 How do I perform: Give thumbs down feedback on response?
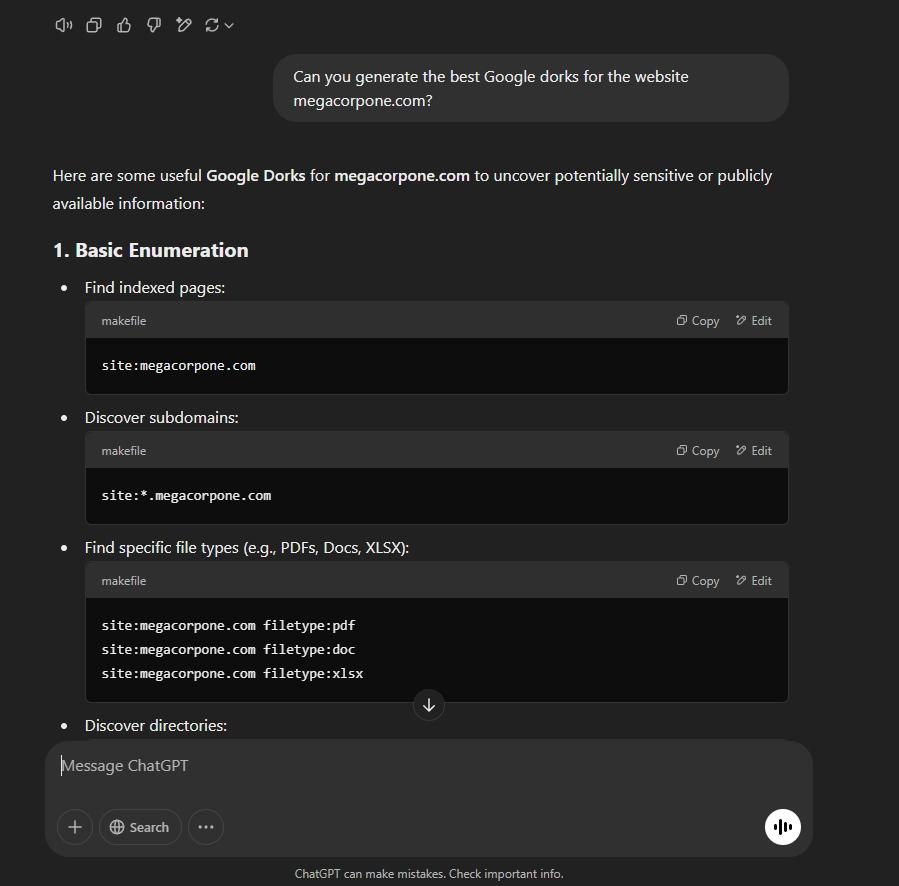(153, 25)
